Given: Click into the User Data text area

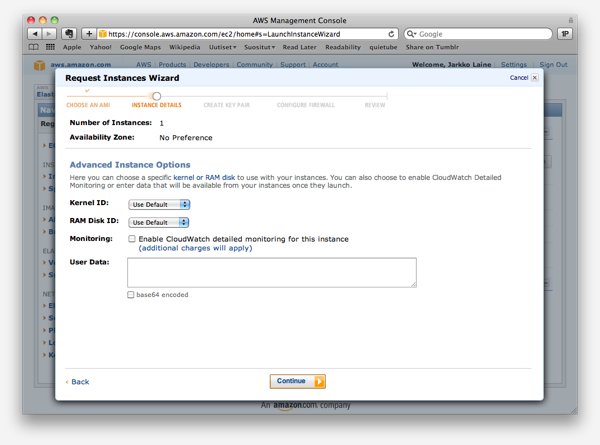Looking at the screenshot, I should point(272,272).
